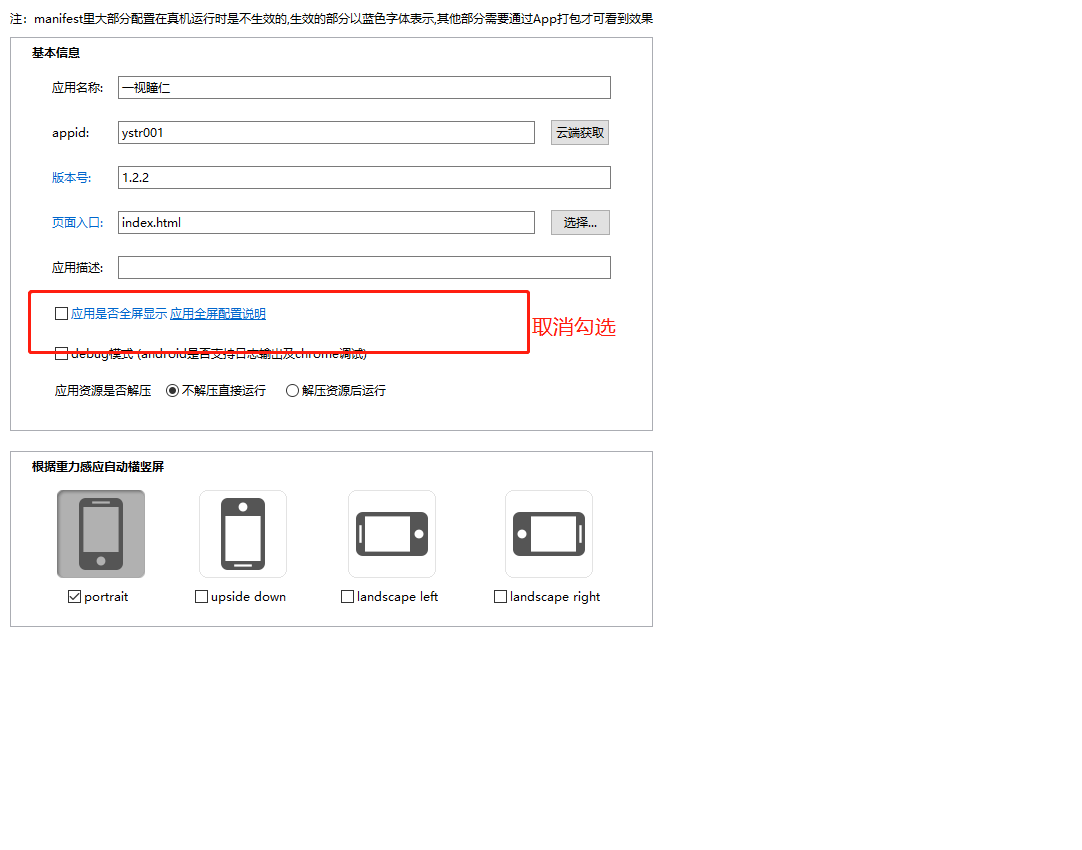Viewport: 1082px width, 850px height.
Task: Select the 解压资源后运行 radio option
Action: pyautogui.click(x=293, y=391)
